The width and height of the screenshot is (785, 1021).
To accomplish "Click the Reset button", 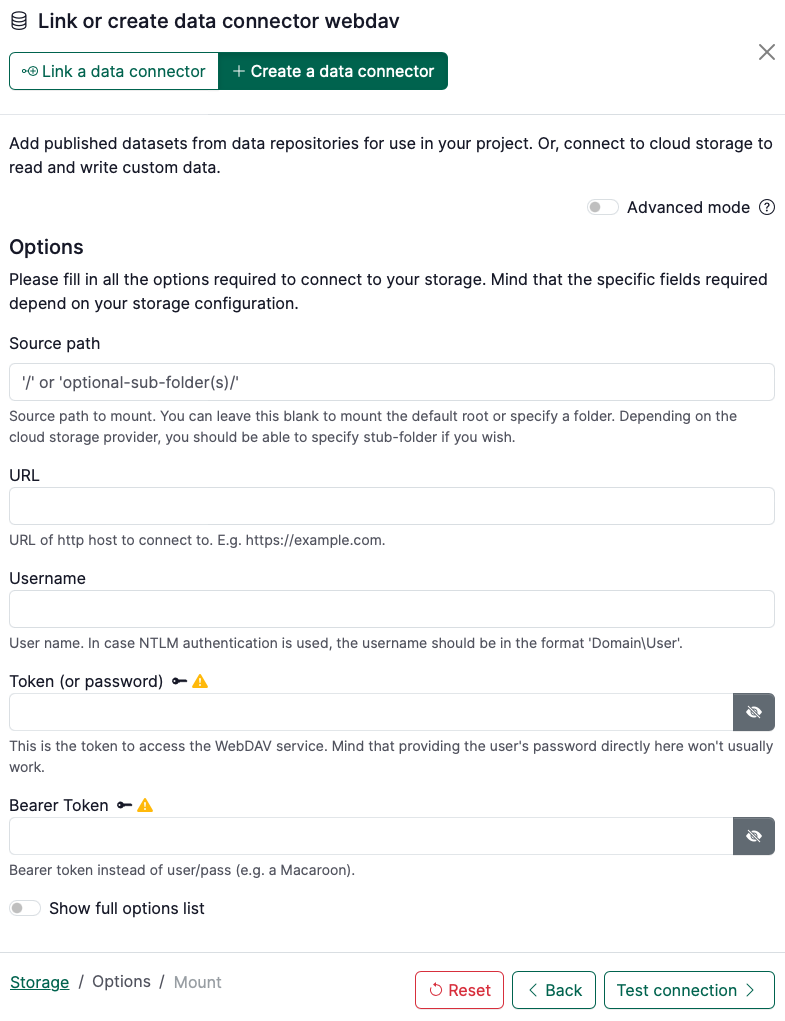I will [460, 990].
